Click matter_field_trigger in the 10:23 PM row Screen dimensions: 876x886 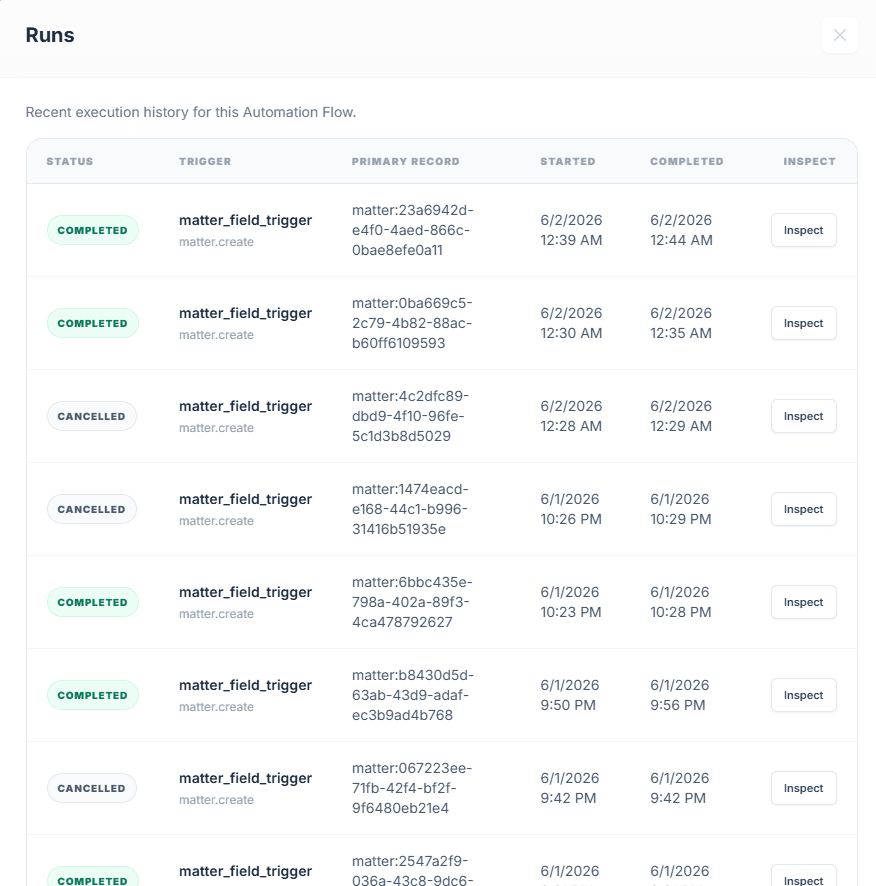tap(245, 592)
